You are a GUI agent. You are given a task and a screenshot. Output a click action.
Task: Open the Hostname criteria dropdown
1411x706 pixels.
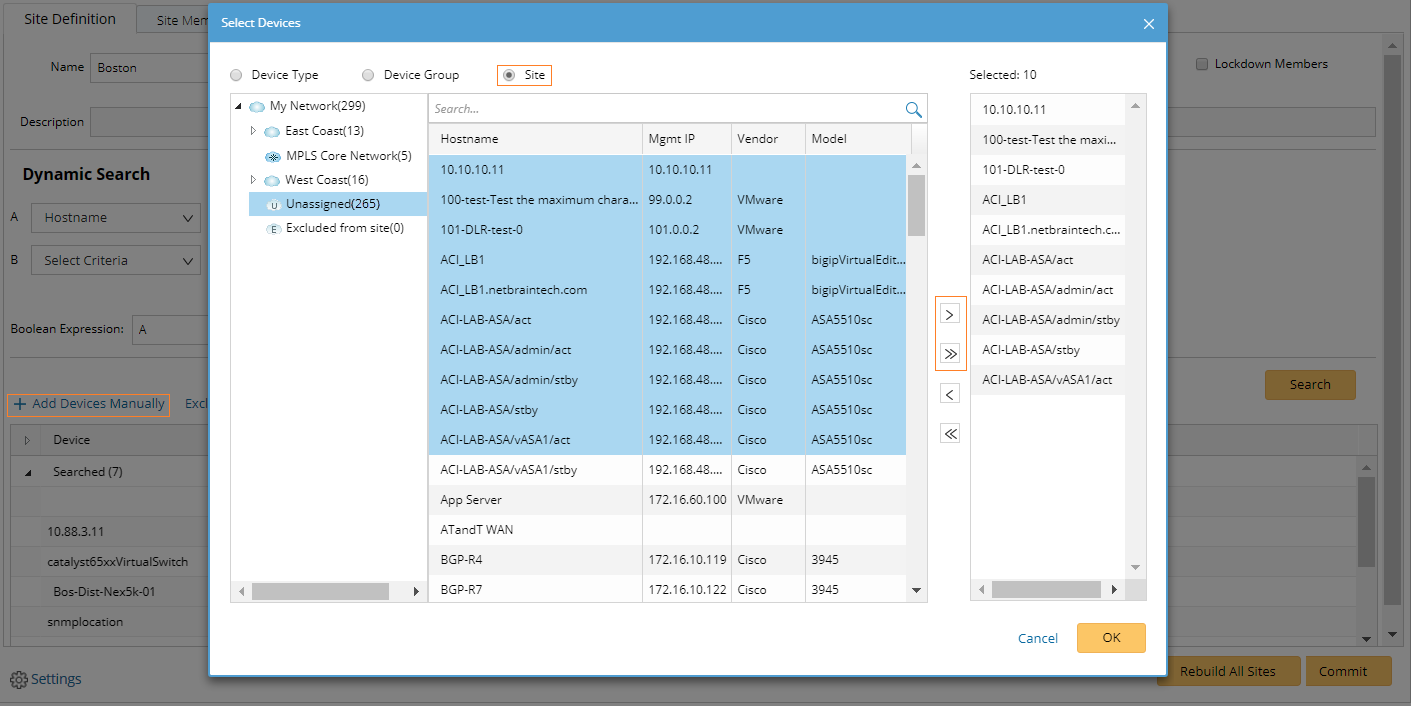[117, 218]
